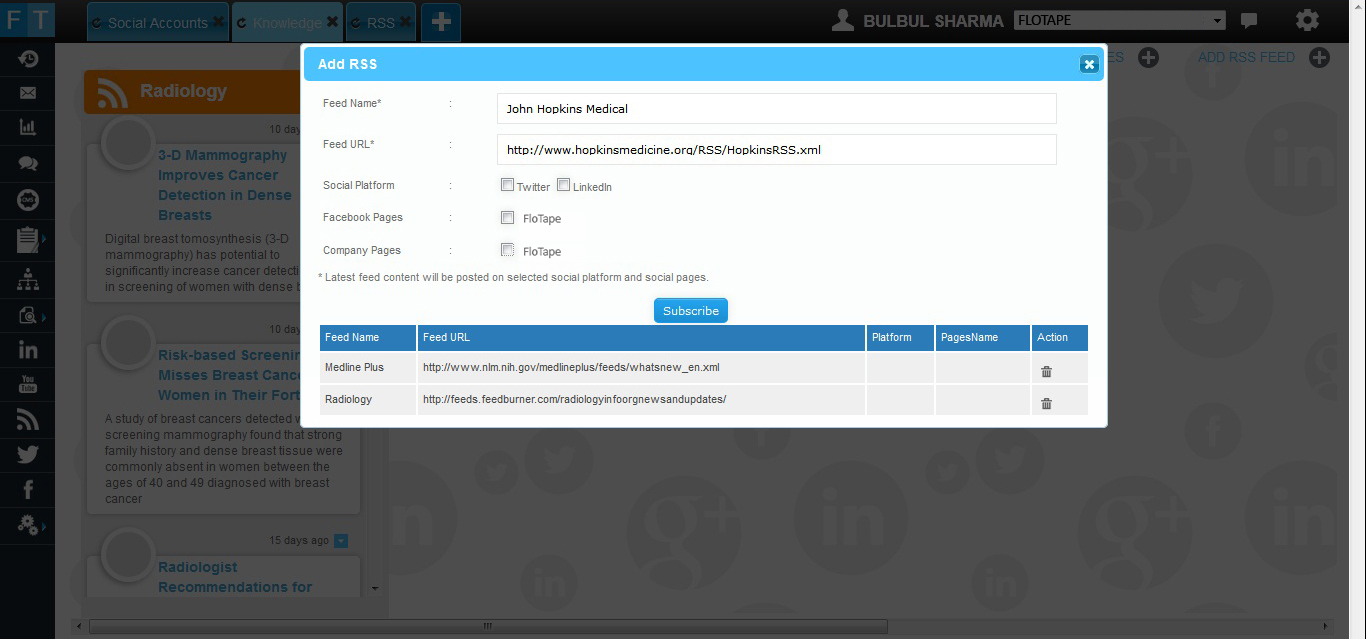Screen dimensions: 1366x639
Task: Open the gears settings icon in sidebar
Action: (x=28, y=525)
